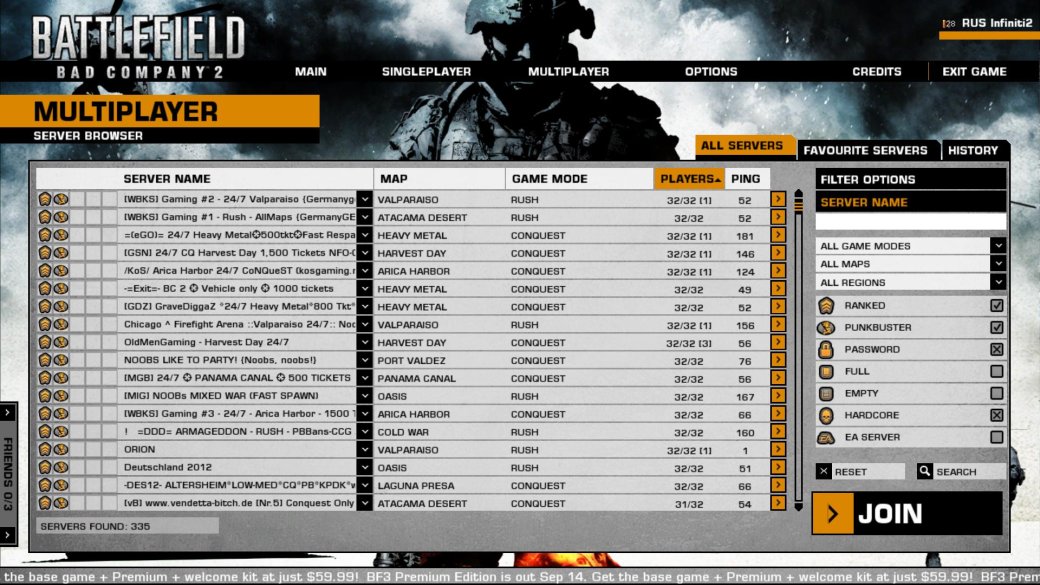Image resolution: width=1040 pixels, height=585 pixels.
Task: Sort by Map column header
Action: click(x=439, y=178)
